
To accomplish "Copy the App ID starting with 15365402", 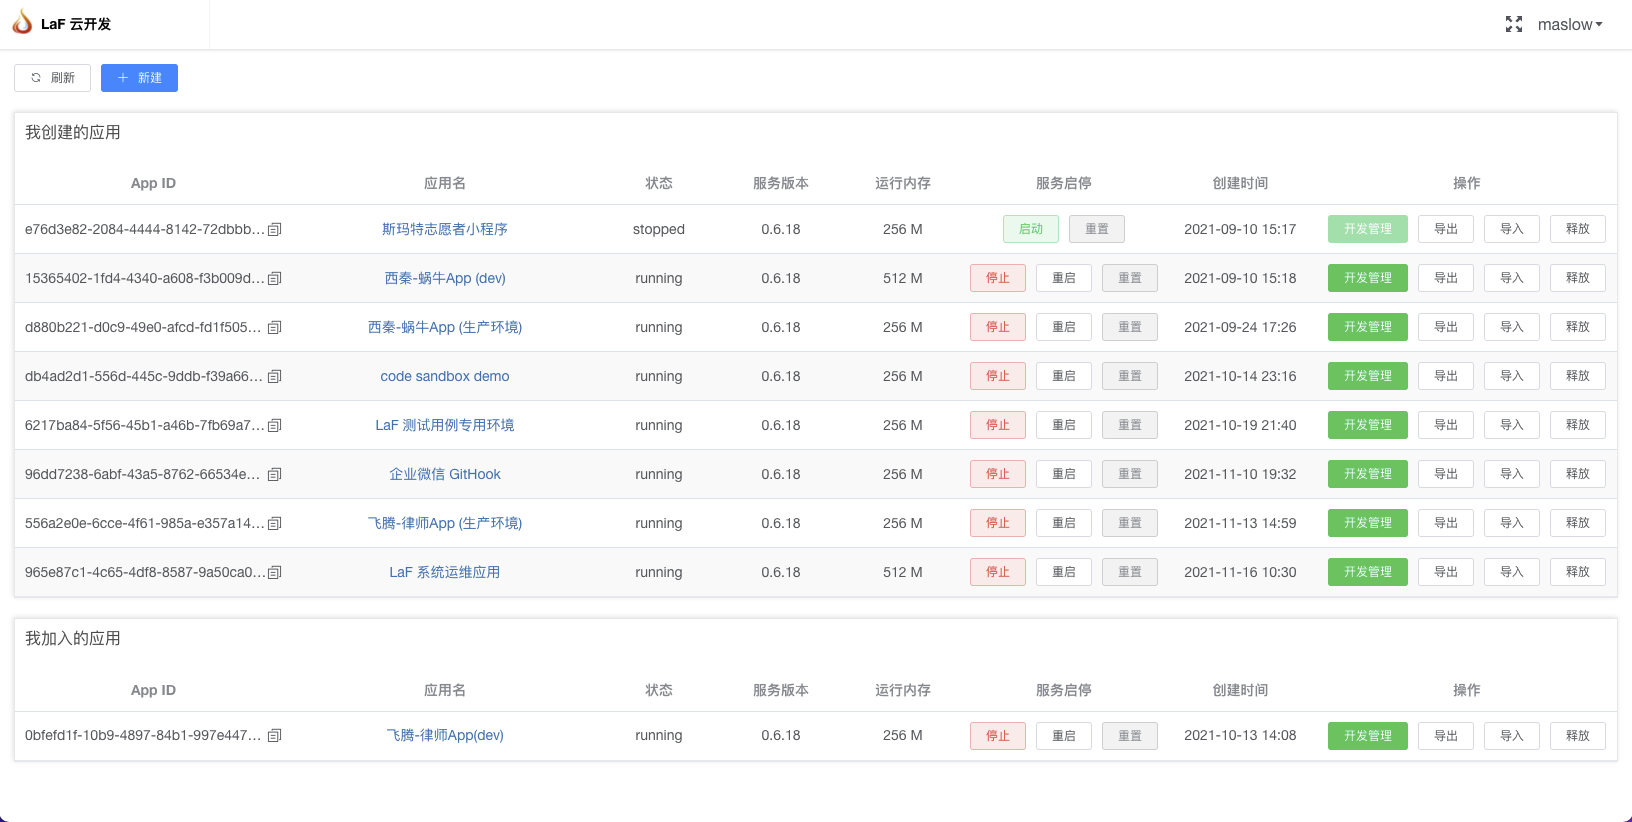I will (275, 279).
